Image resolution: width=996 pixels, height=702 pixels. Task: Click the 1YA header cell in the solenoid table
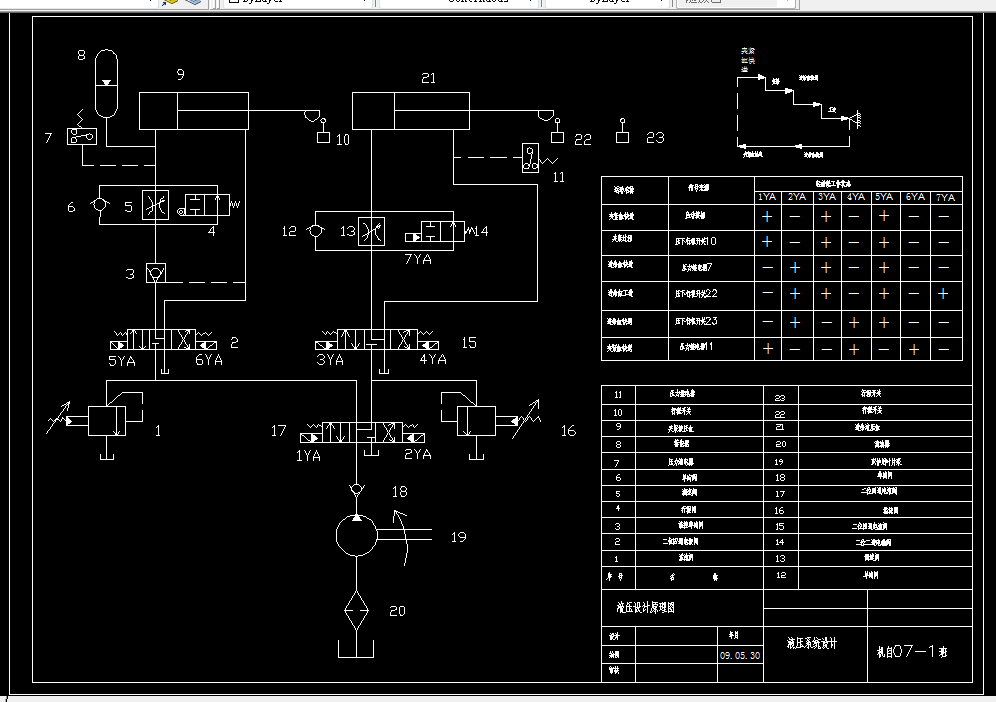(x=767, y=197)
